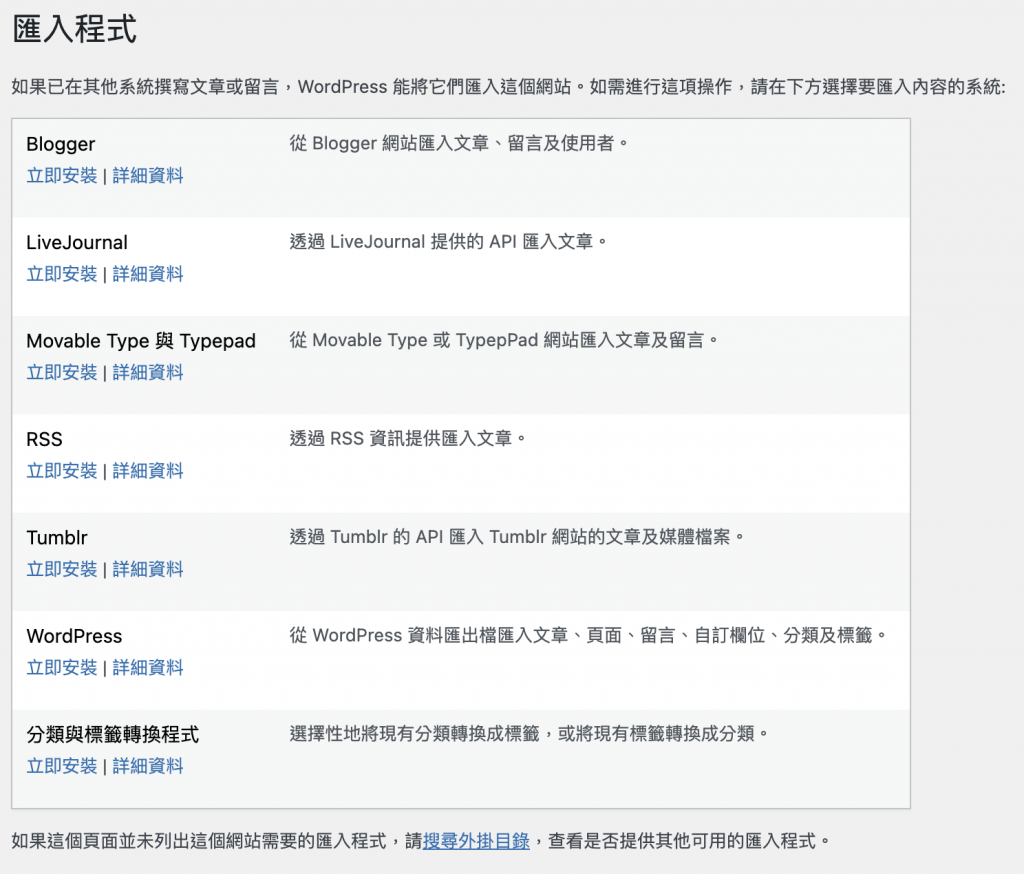Select the LiveJournal importer name
This screenshot has height=874, width=1024.
click(x=77, y=243)
